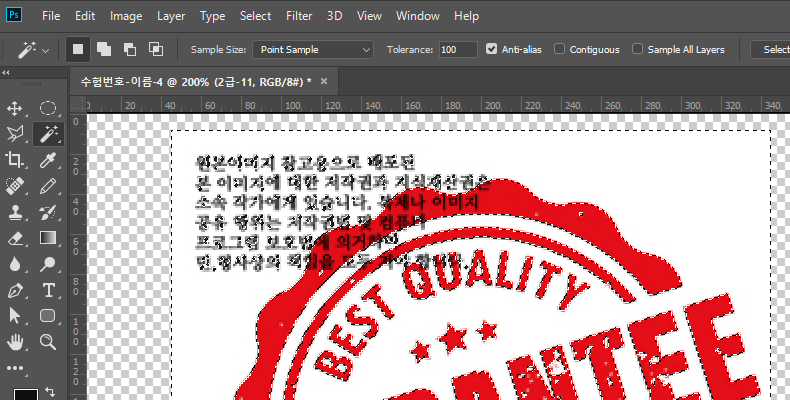Collapse the toolbox with double-arrow icon
The image size is (790, 400).
[x=6, y=73]
